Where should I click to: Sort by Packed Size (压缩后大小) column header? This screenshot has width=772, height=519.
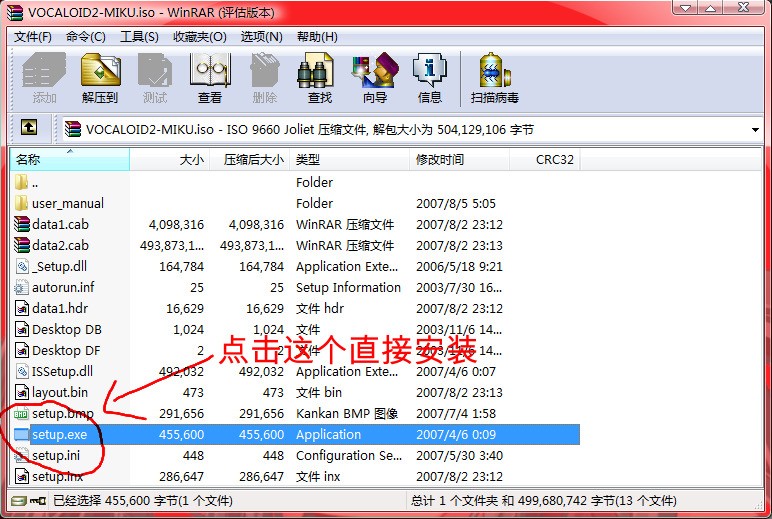coord(250,160)
